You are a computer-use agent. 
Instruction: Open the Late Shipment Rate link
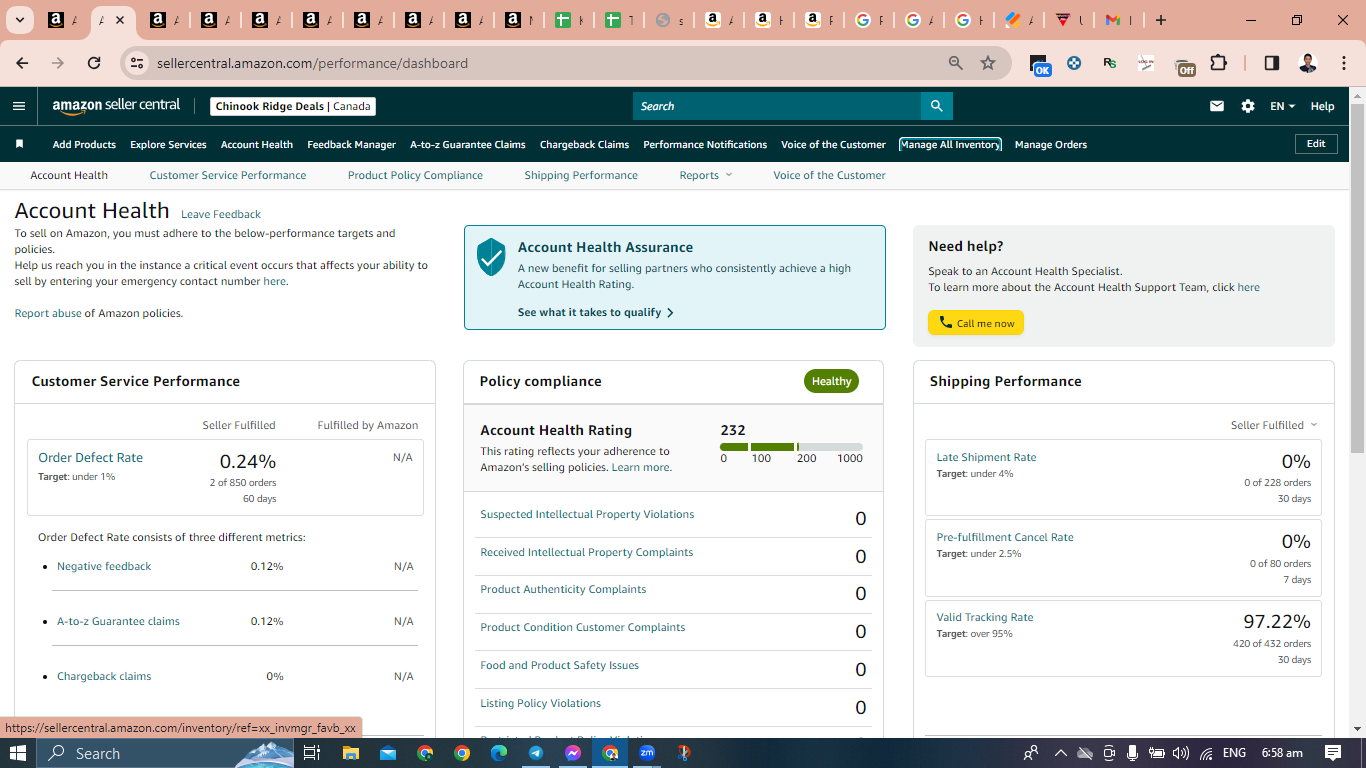pos(986,457)
